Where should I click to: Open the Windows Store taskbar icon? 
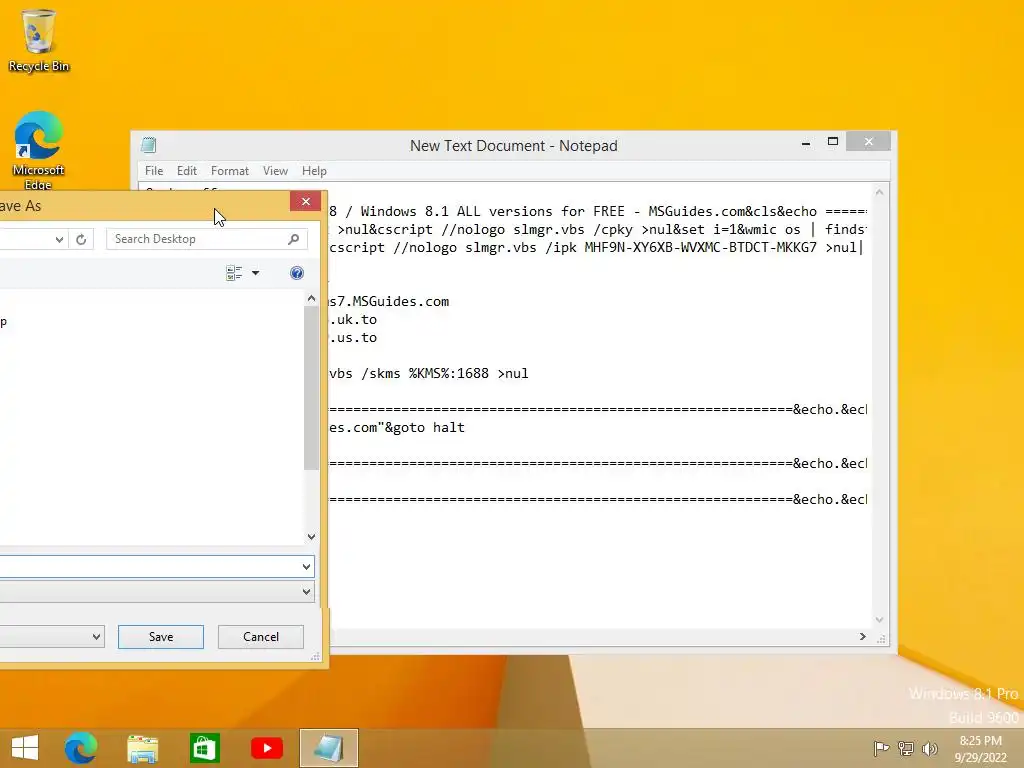204,748
